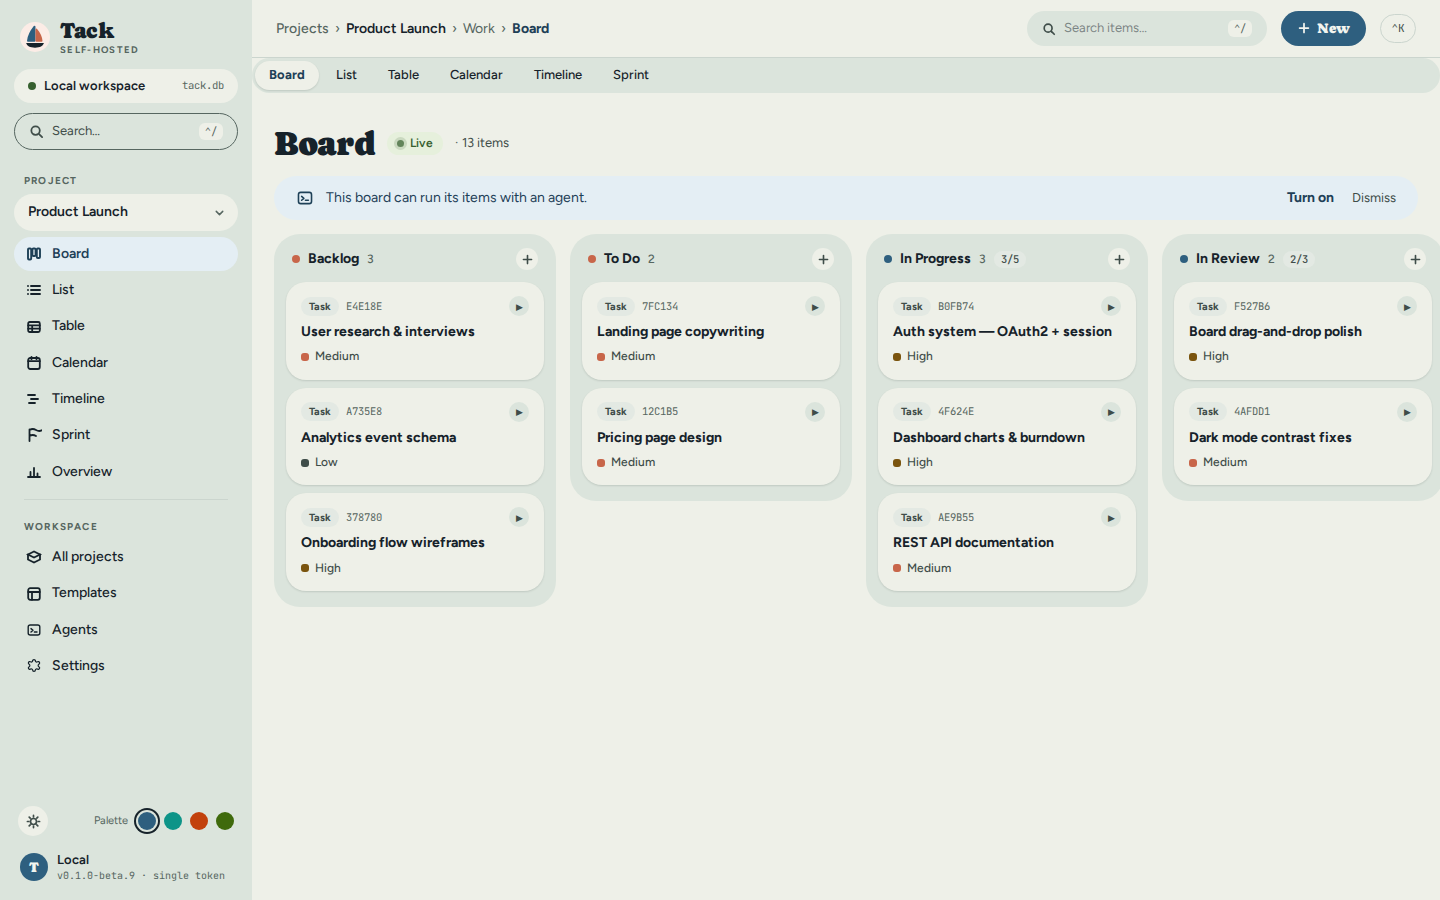Run the REST API documentation task
Image resolution: width=1440 pixels, height=900 pixels.
pyautogui.click(x=1111, y=518)
